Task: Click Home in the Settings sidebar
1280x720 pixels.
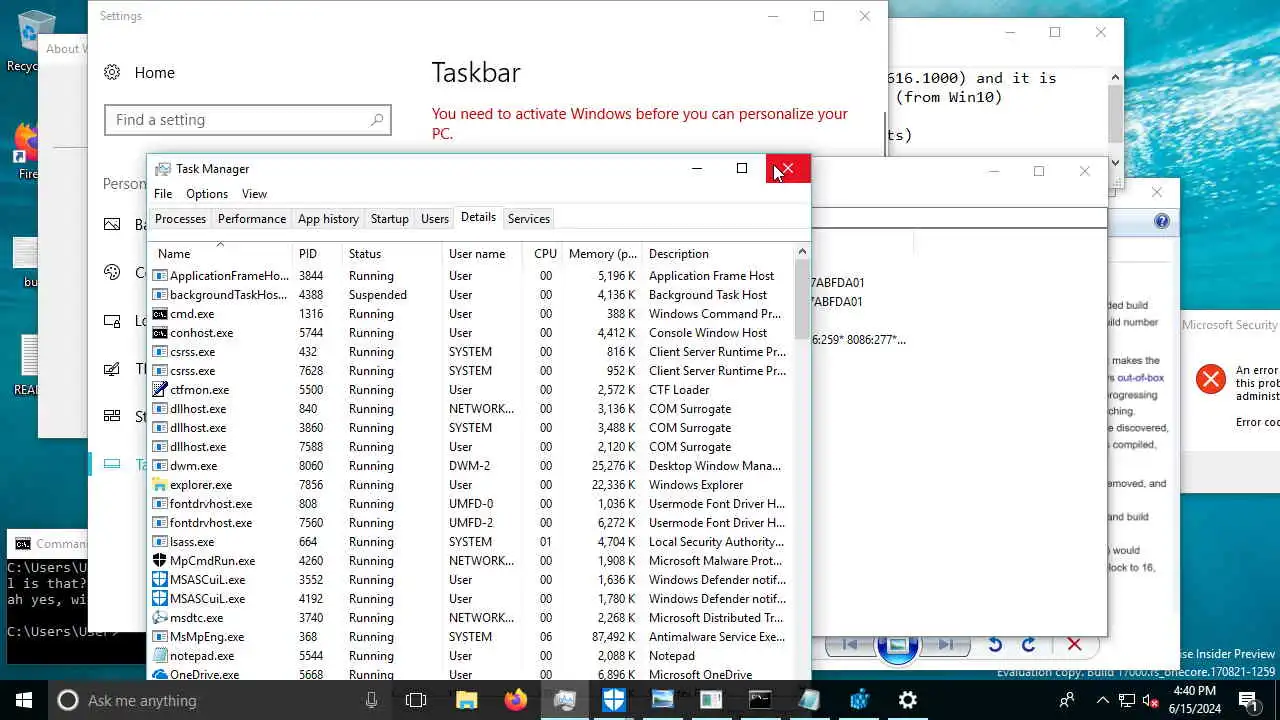Action: (154, 73)
